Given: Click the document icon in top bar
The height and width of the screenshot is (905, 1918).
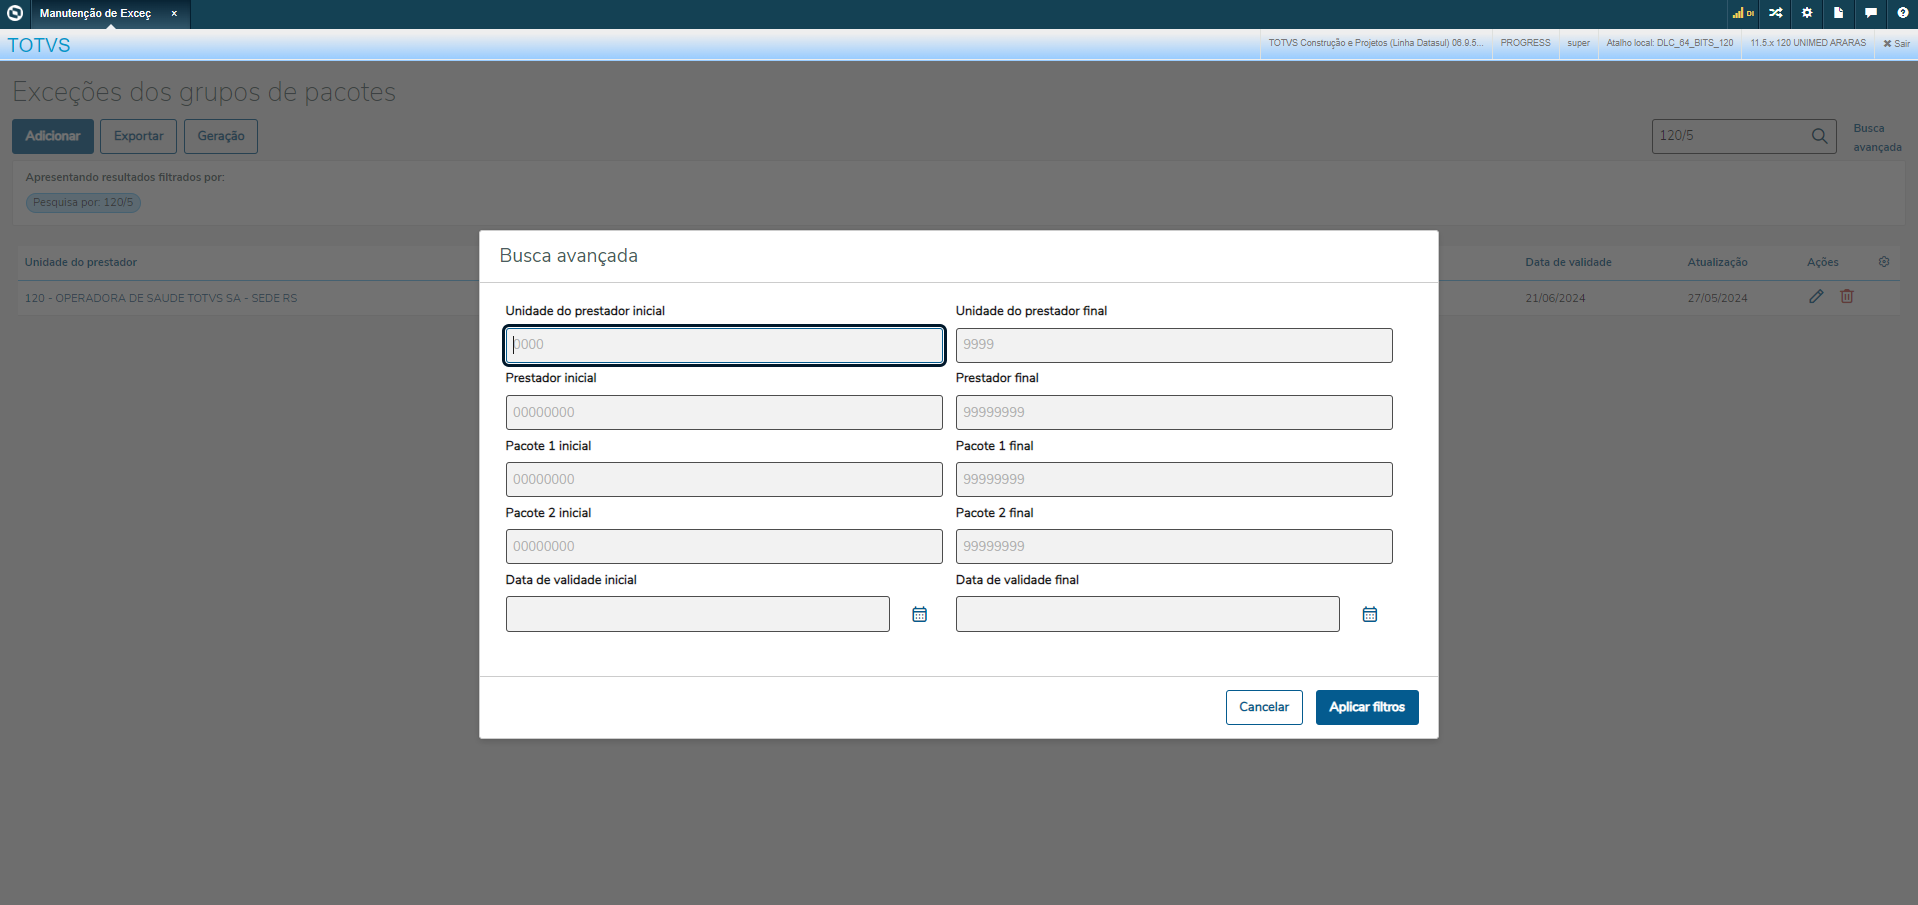Looking at the screenshot, I should pyautogui.click(x=1838, y=13).
